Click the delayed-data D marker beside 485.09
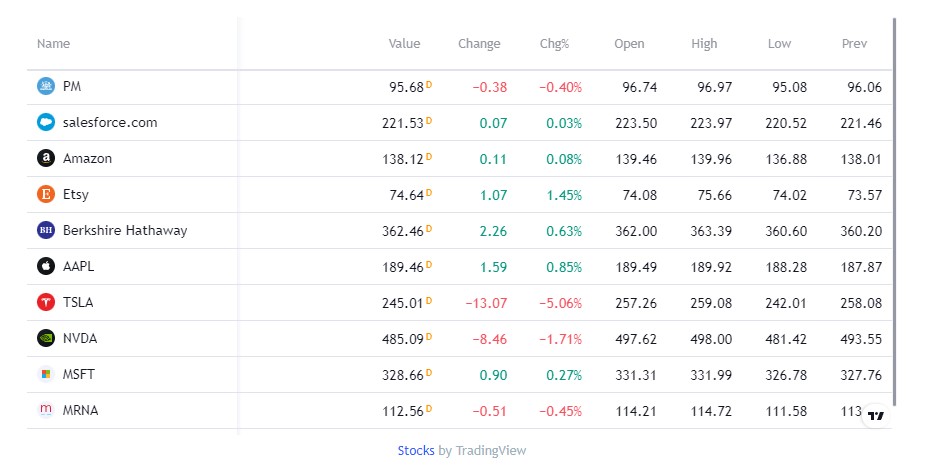This screenshot has height=470, width=933. pos(429,336)
